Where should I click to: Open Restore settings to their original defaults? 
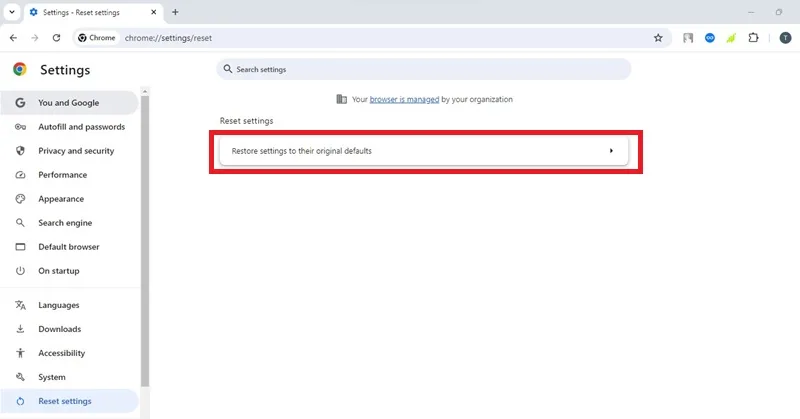[423, 151]
